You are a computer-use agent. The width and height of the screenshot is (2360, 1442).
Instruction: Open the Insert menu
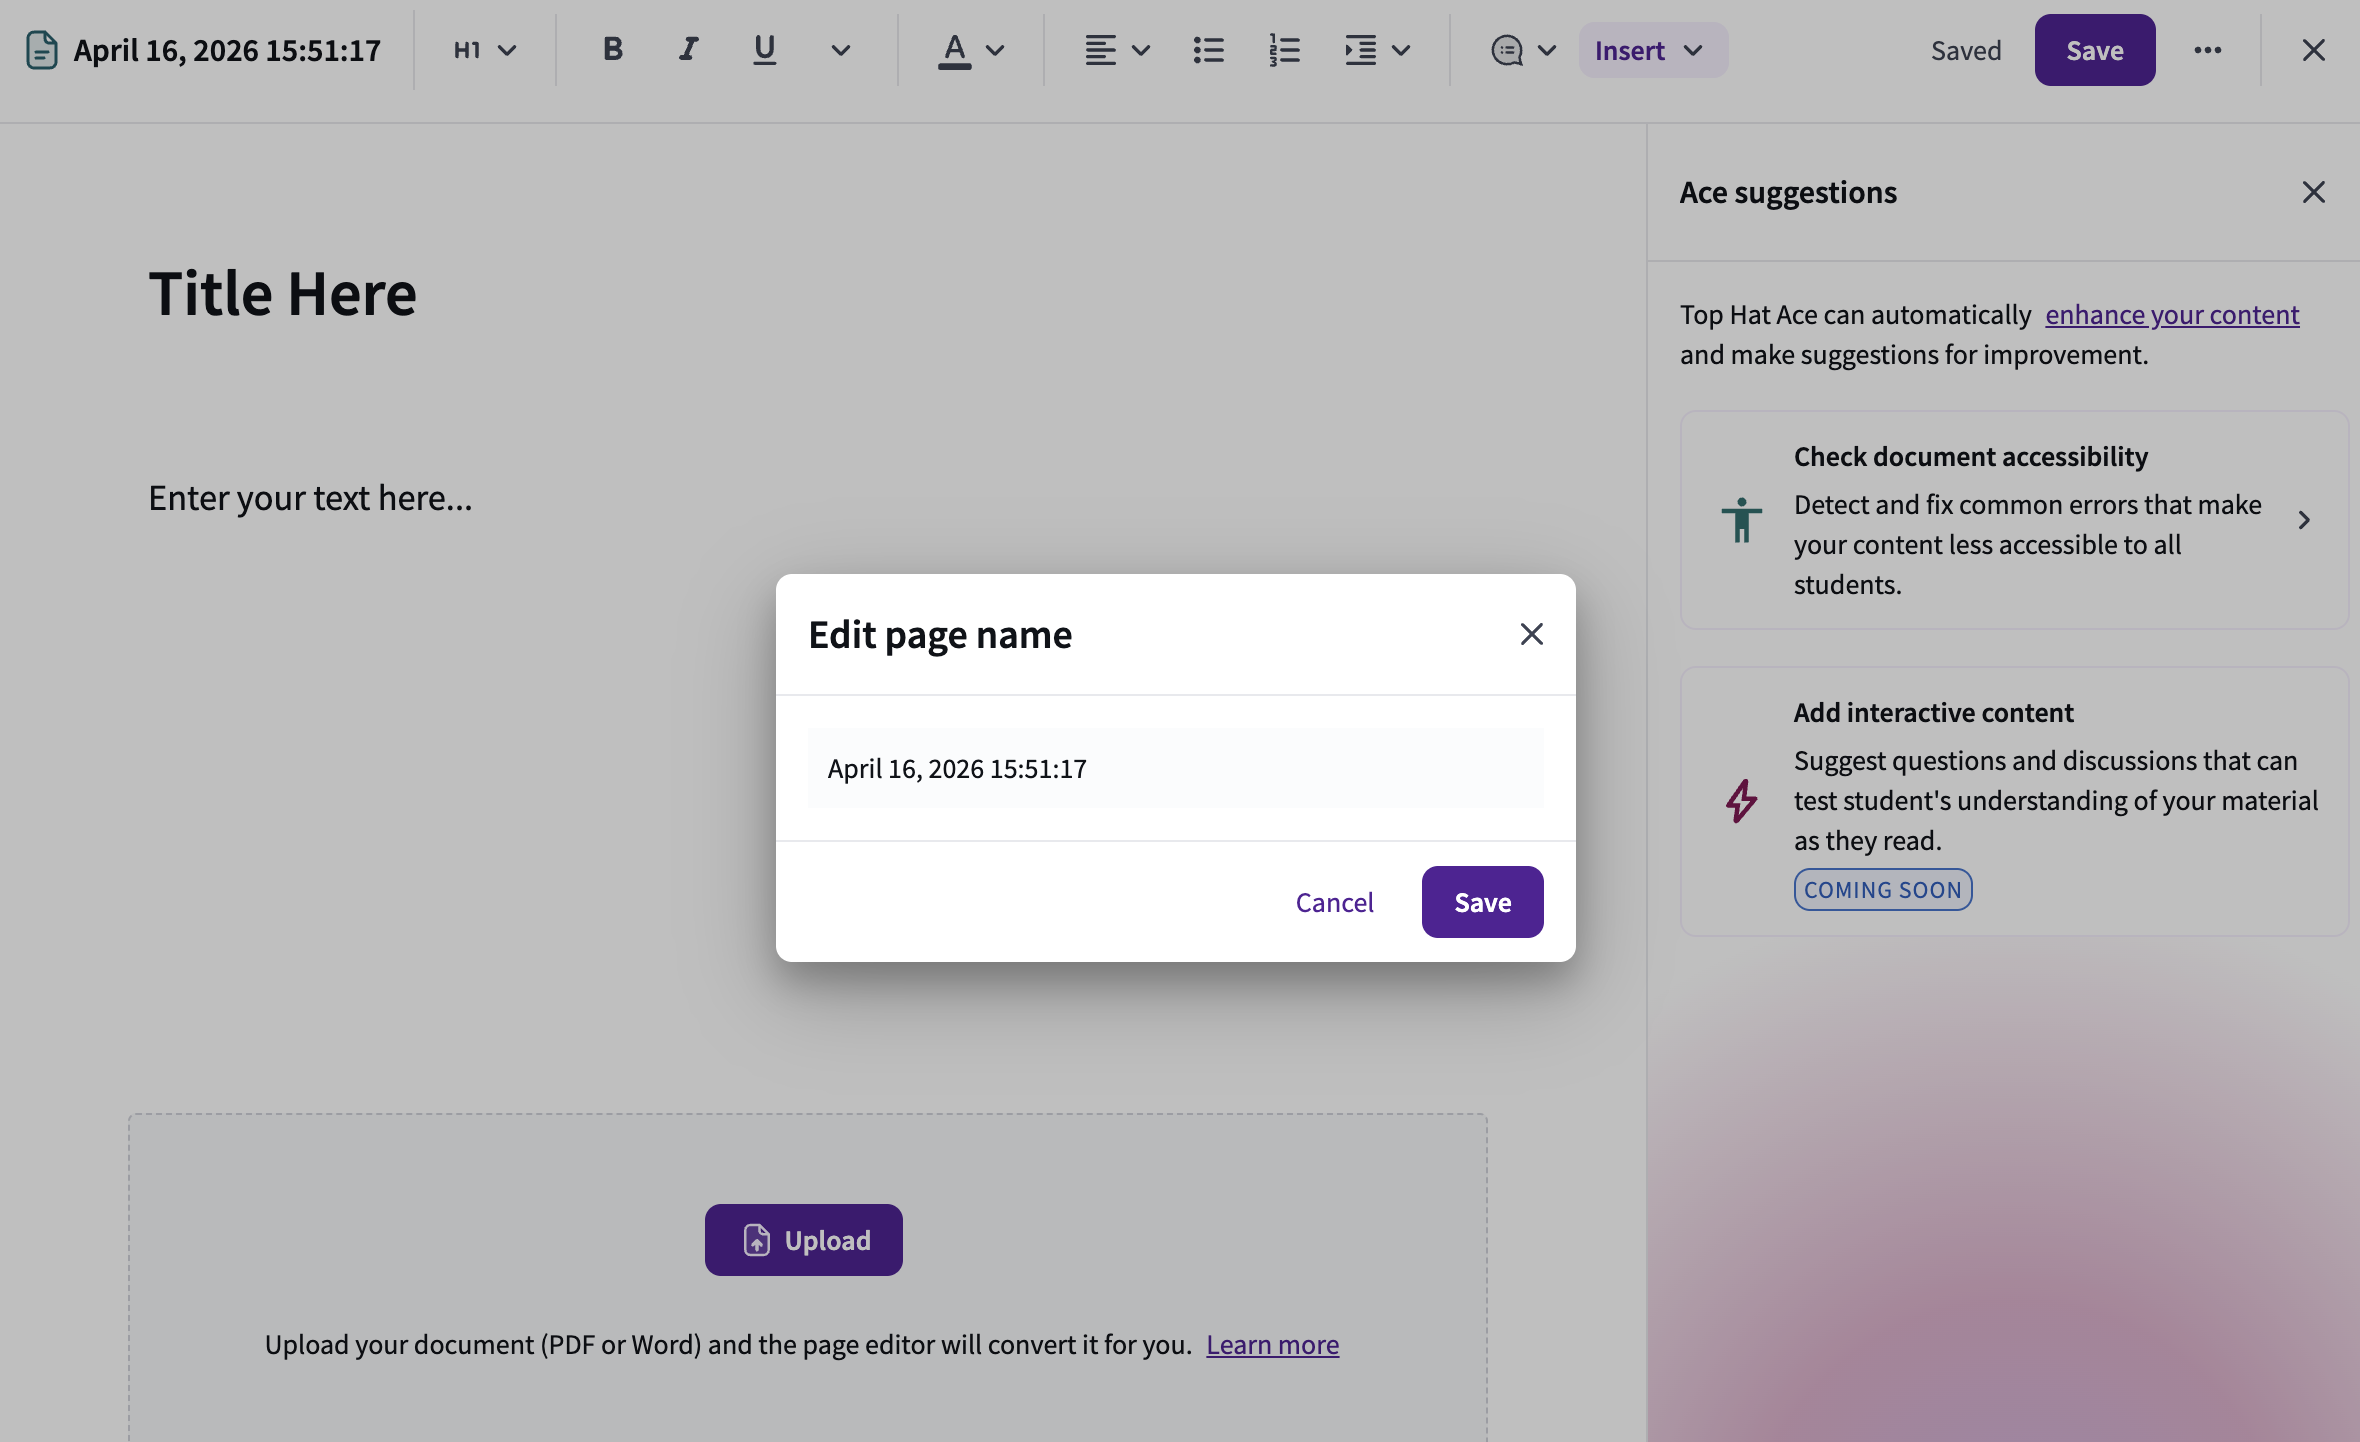1653,50
